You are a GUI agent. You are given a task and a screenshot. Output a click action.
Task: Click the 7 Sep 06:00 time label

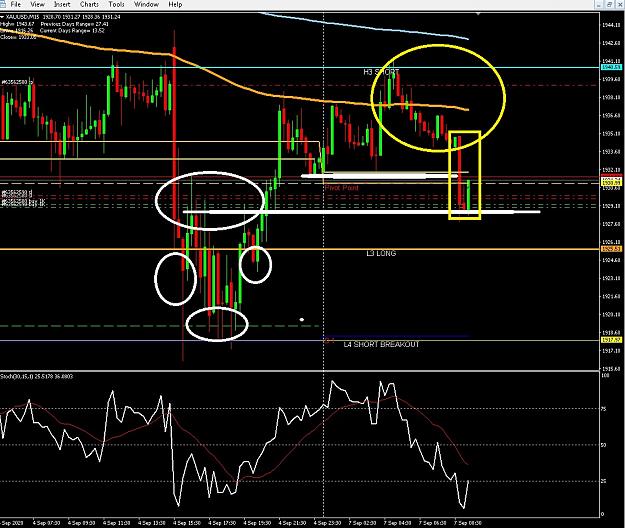coord(432,523)
